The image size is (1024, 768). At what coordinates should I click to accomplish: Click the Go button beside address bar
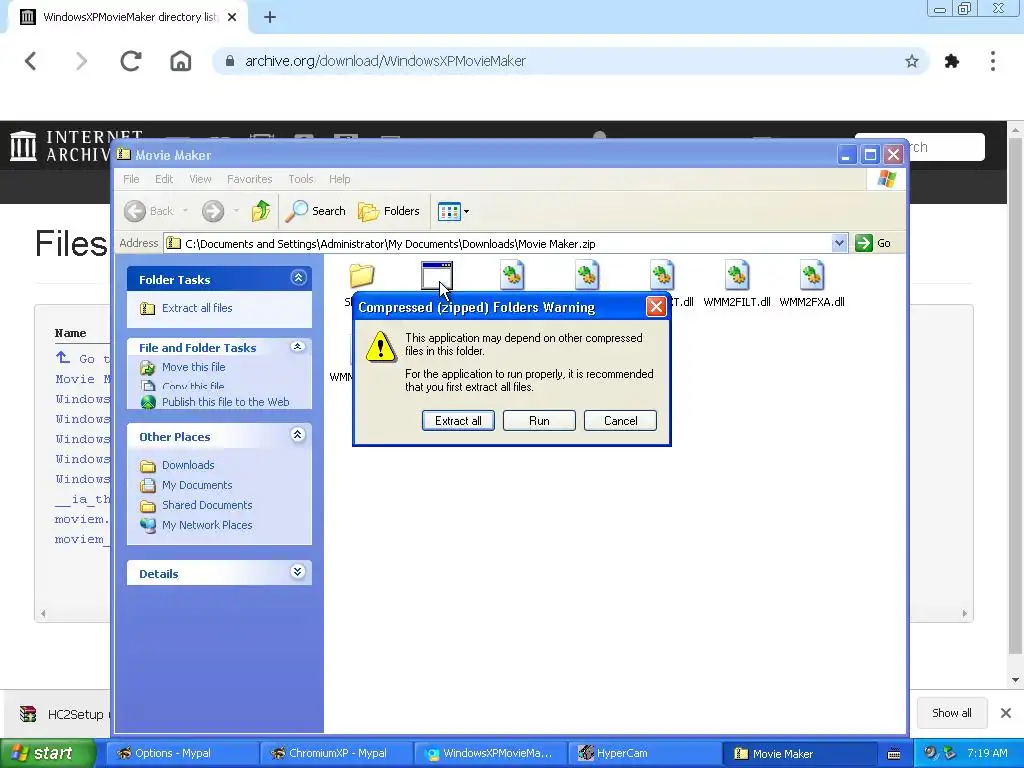pyautogui.click(x=873, y=244)
